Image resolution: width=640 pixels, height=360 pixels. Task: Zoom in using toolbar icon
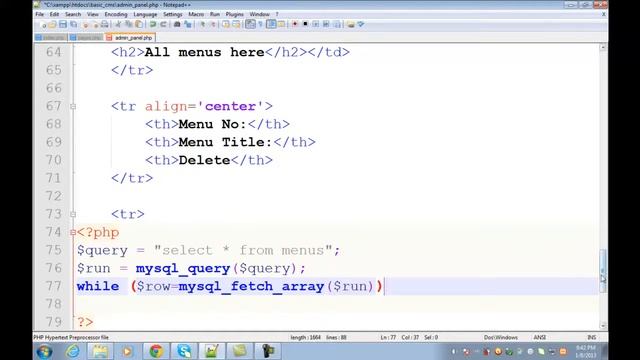point(202,24)
